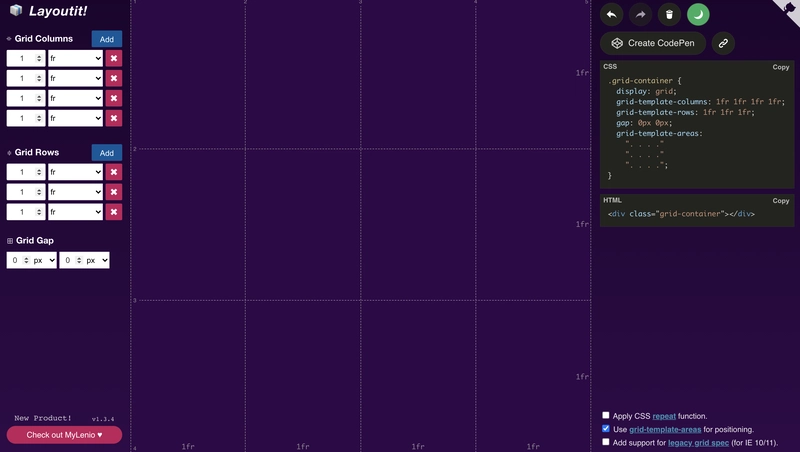Open unit dropdown for second column
The width and height of the screenshot is (800, 452).
pyautogui.click(x=76, y=78)
